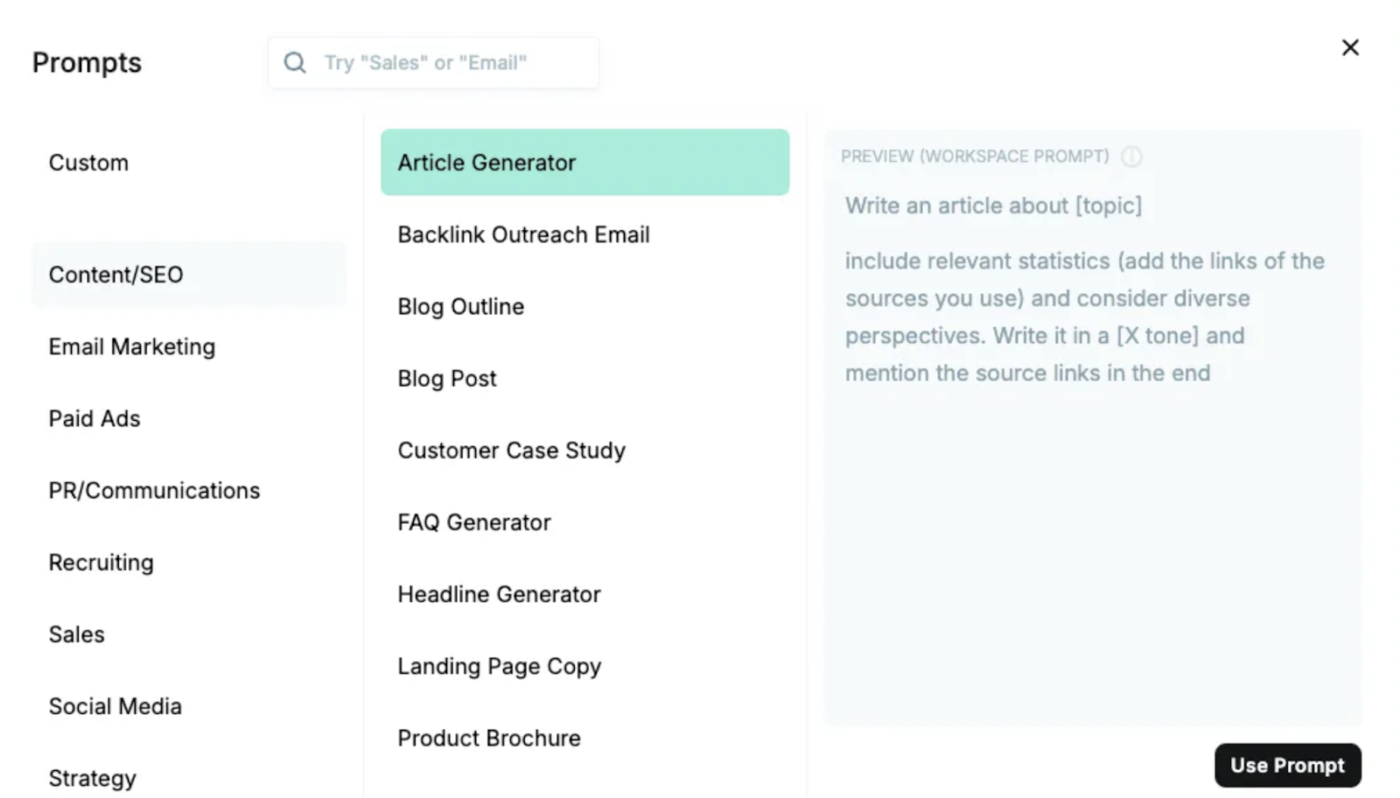Click the search magnifier icon
This screenshot has width=1400, height=798.
pyautogui.click(x=294, y=63)
